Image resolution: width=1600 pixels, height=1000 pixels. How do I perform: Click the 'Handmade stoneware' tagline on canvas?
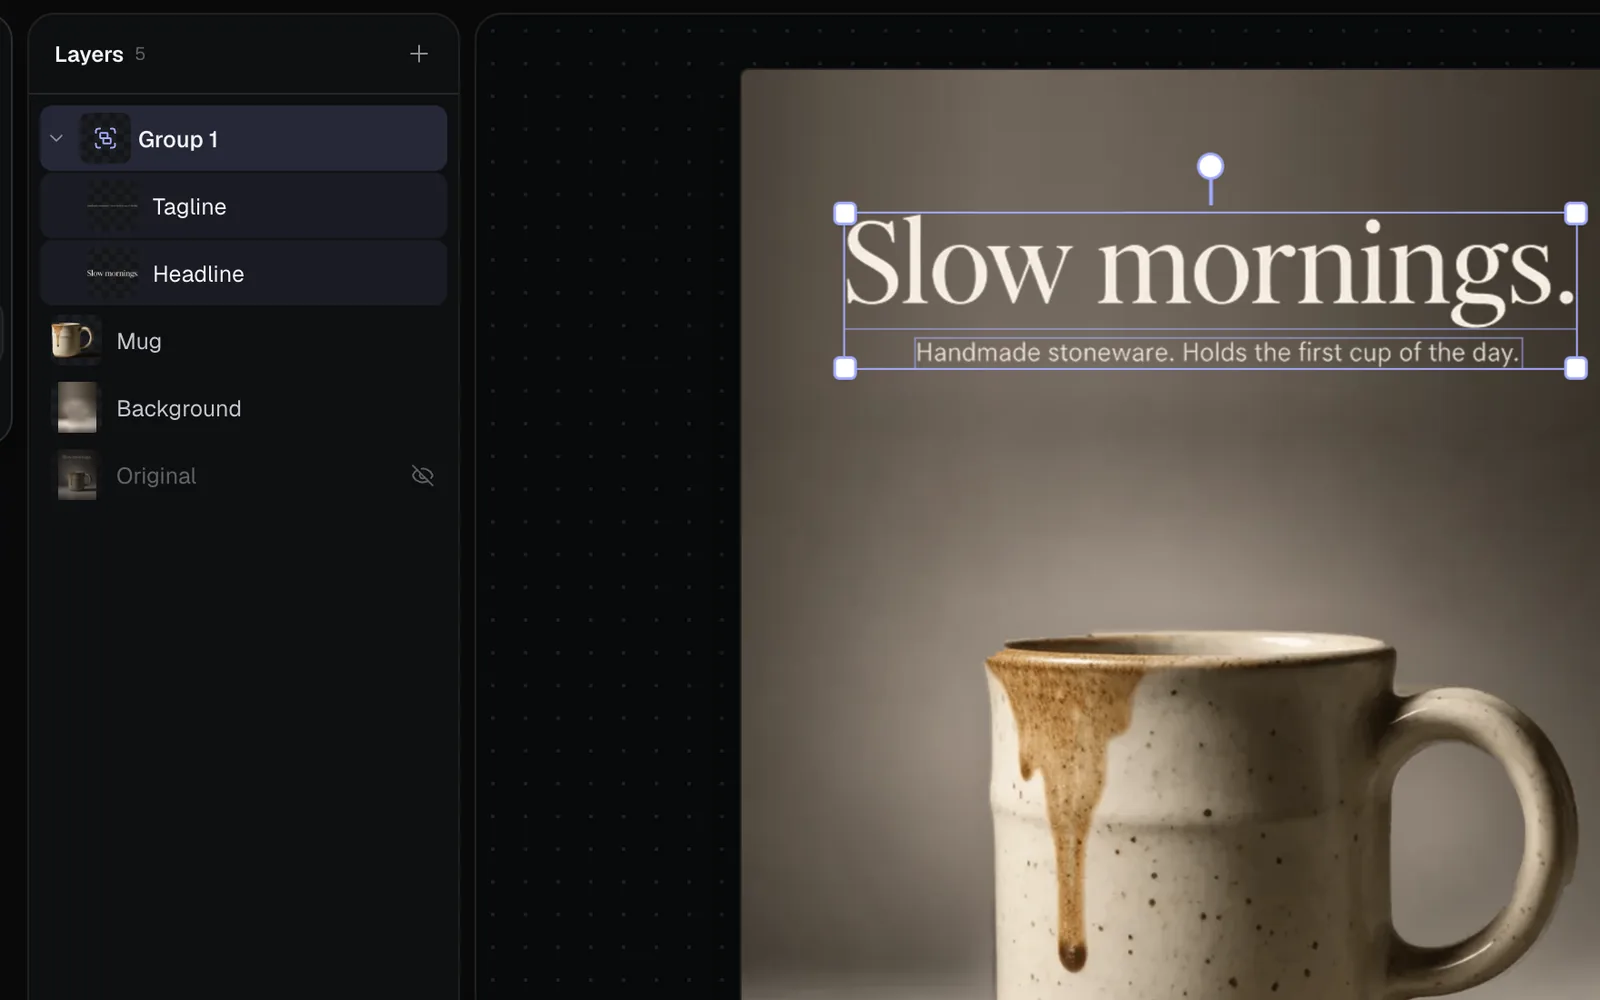[x=1217, y=352]
